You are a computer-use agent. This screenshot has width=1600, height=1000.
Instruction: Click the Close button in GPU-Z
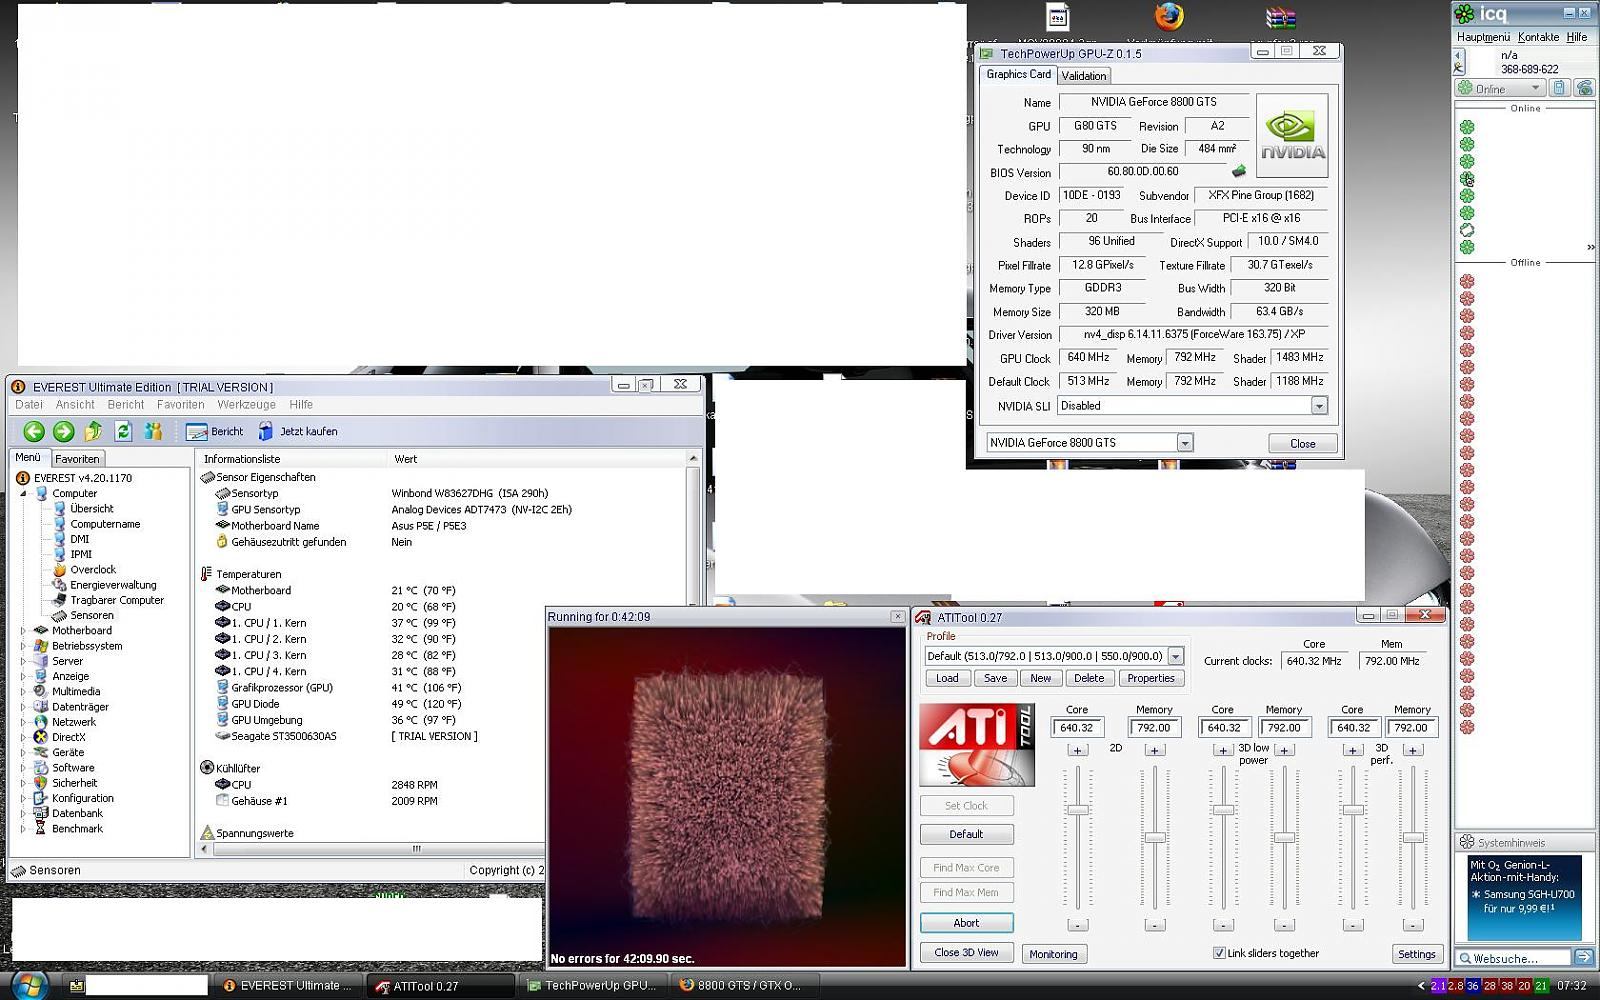tap(1302, 443)
